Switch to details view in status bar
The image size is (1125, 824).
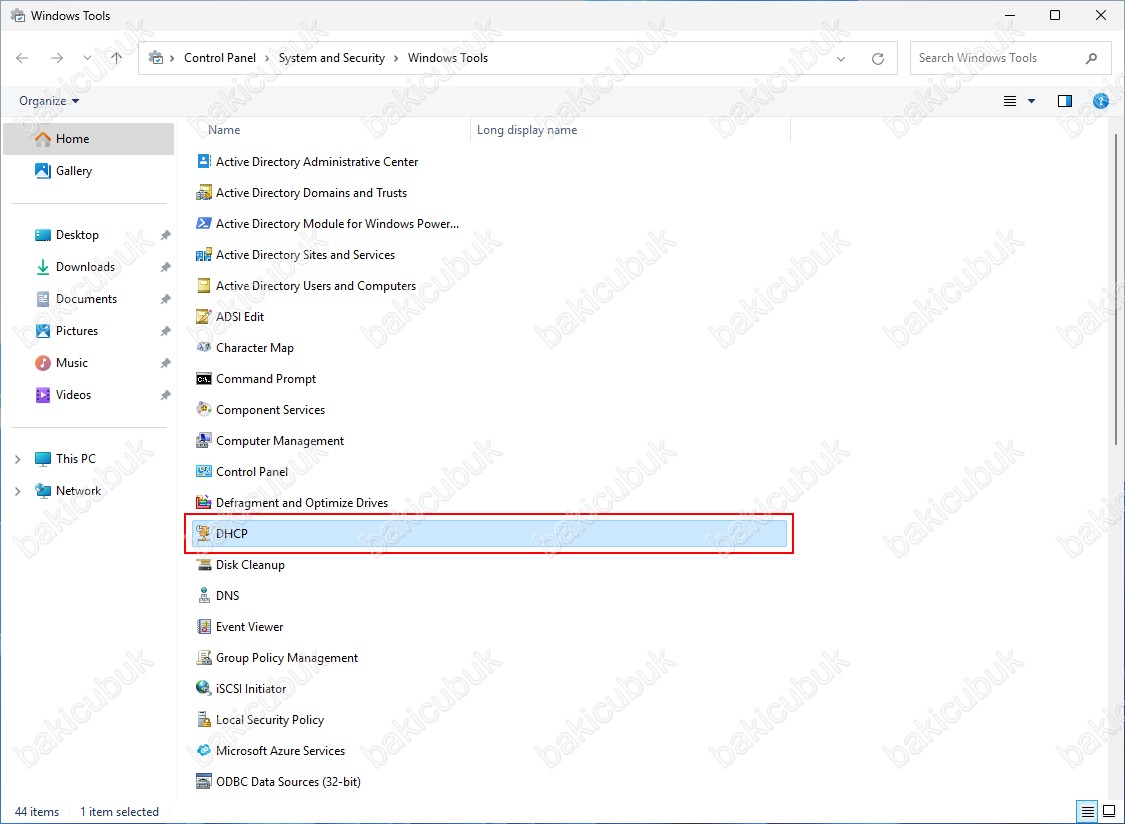click(1087, 811)
